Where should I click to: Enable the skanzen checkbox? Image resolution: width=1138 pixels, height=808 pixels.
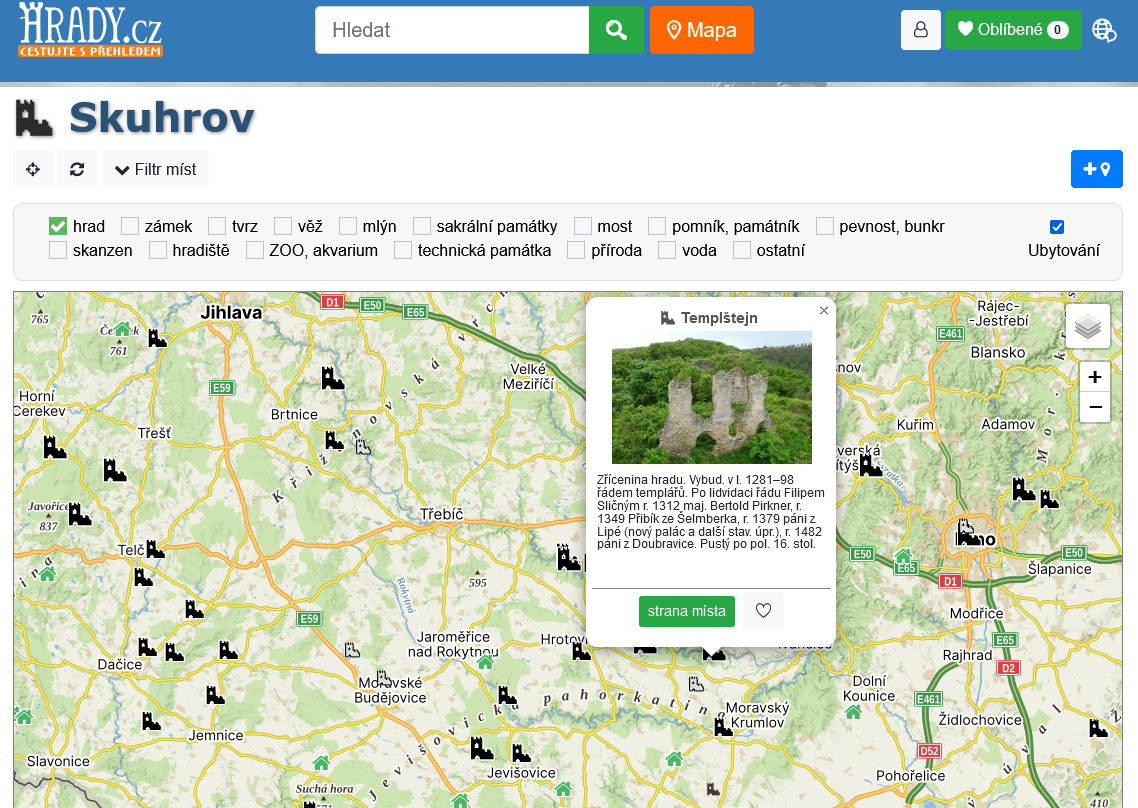pos(58,250)
